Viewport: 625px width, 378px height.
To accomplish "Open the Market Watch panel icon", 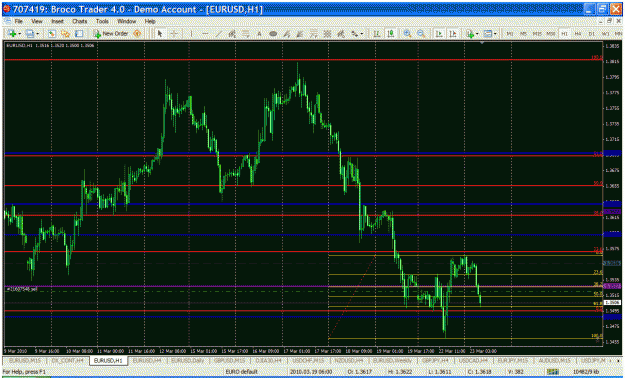I will [x=51, y=34].
